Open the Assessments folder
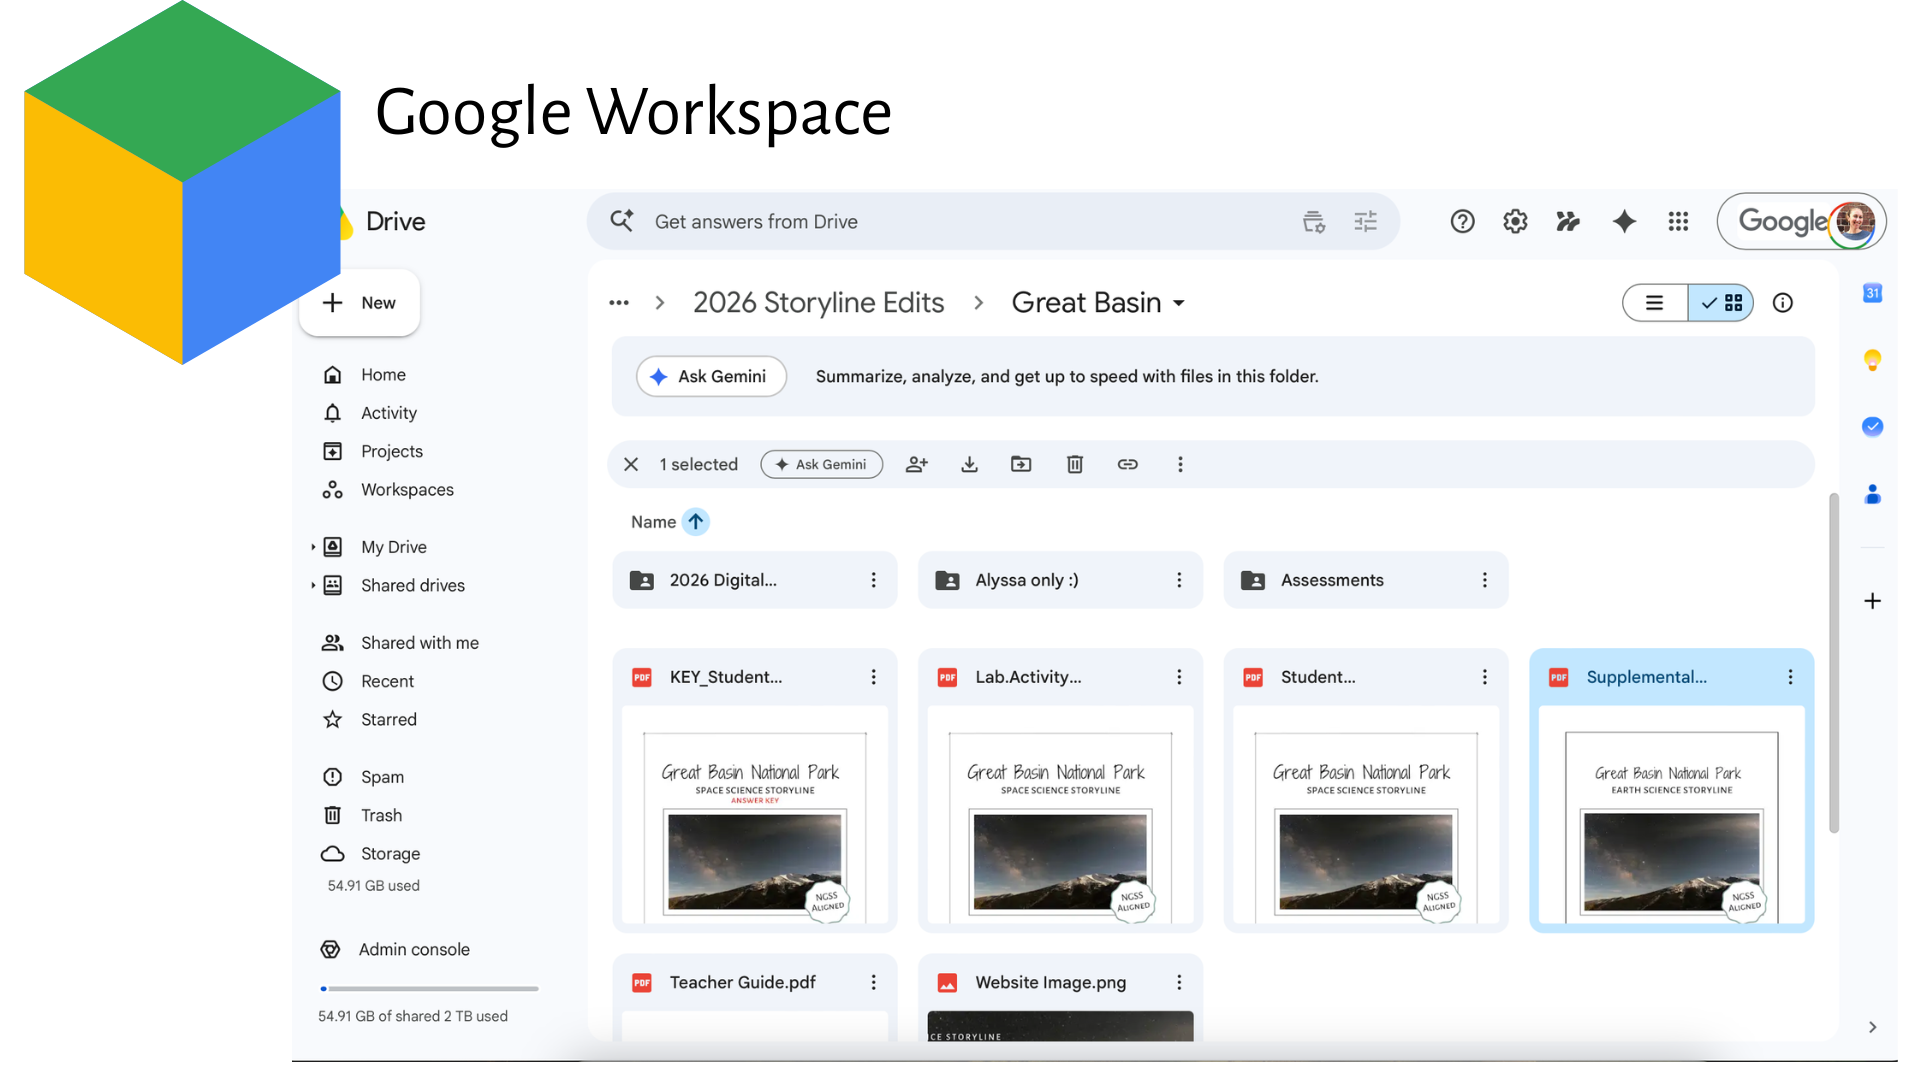The height and width of the screenshot is (1080, 1920). click(1366, 580)
